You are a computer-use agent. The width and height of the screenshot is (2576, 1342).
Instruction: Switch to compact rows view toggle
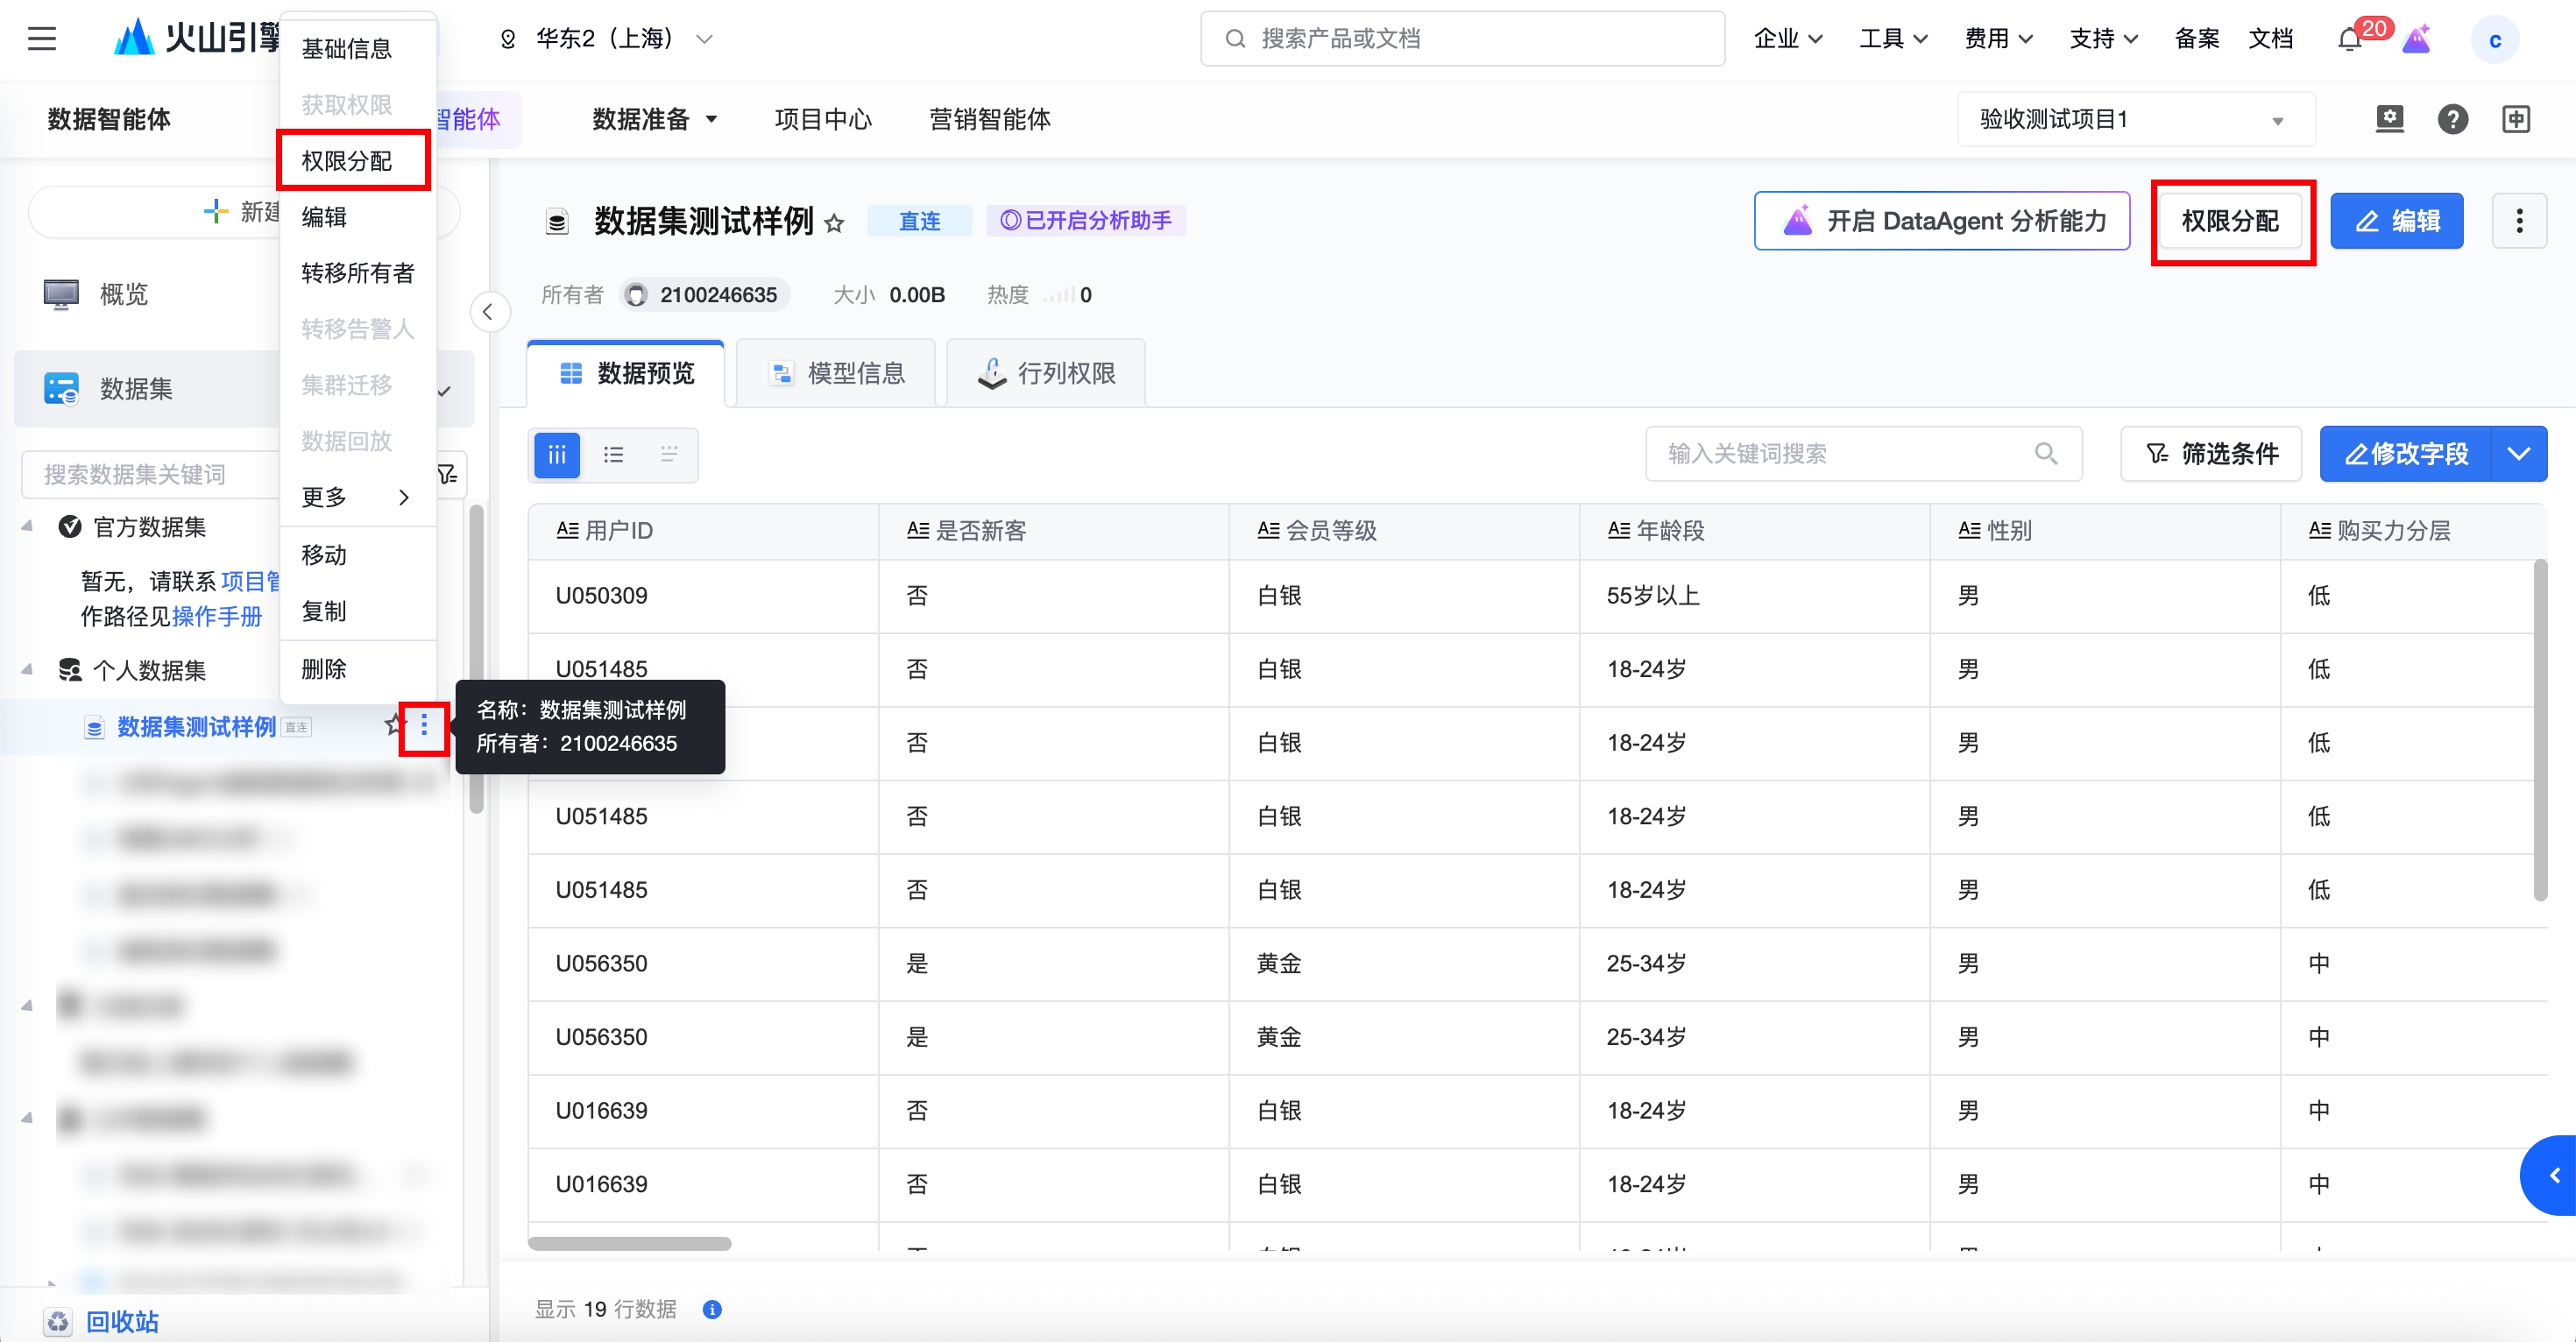point(669,455)
